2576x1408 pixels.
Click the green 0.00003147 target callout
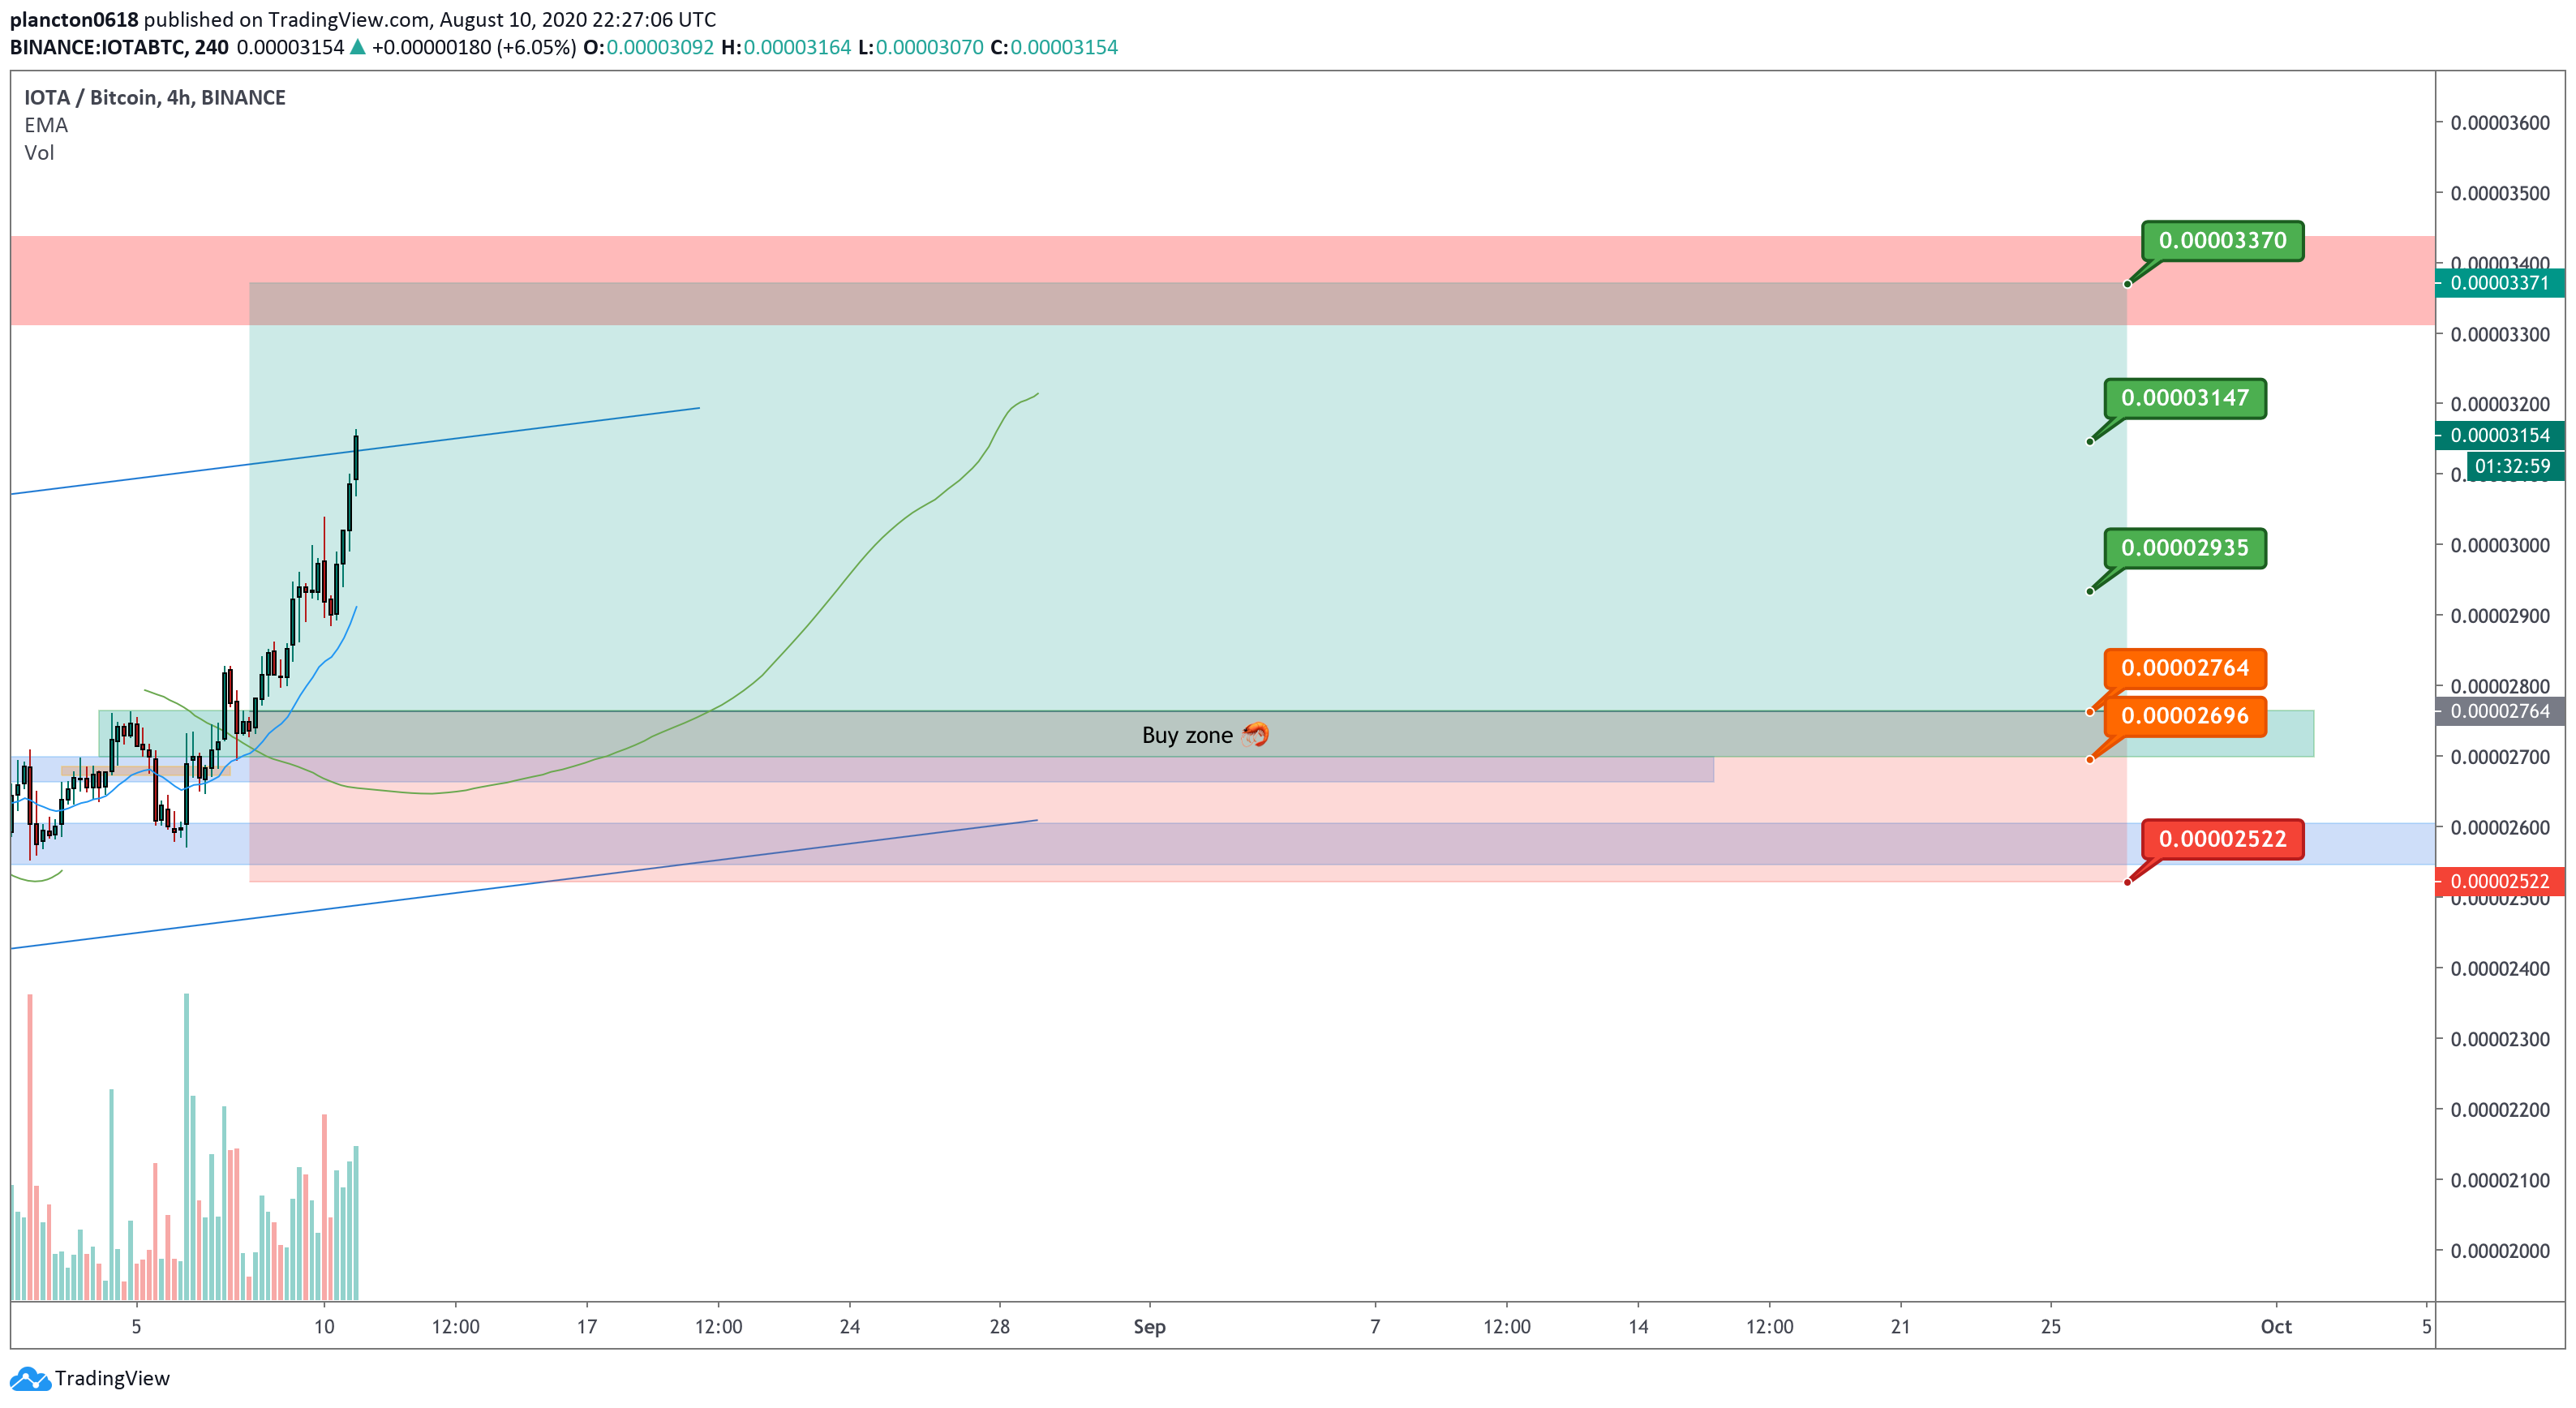point(2185,398)
